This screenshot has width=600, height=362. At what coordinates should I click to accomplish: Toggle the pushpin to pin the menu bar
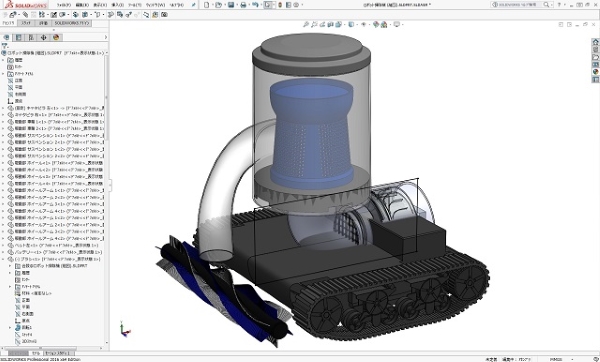[x=194, y=5]
